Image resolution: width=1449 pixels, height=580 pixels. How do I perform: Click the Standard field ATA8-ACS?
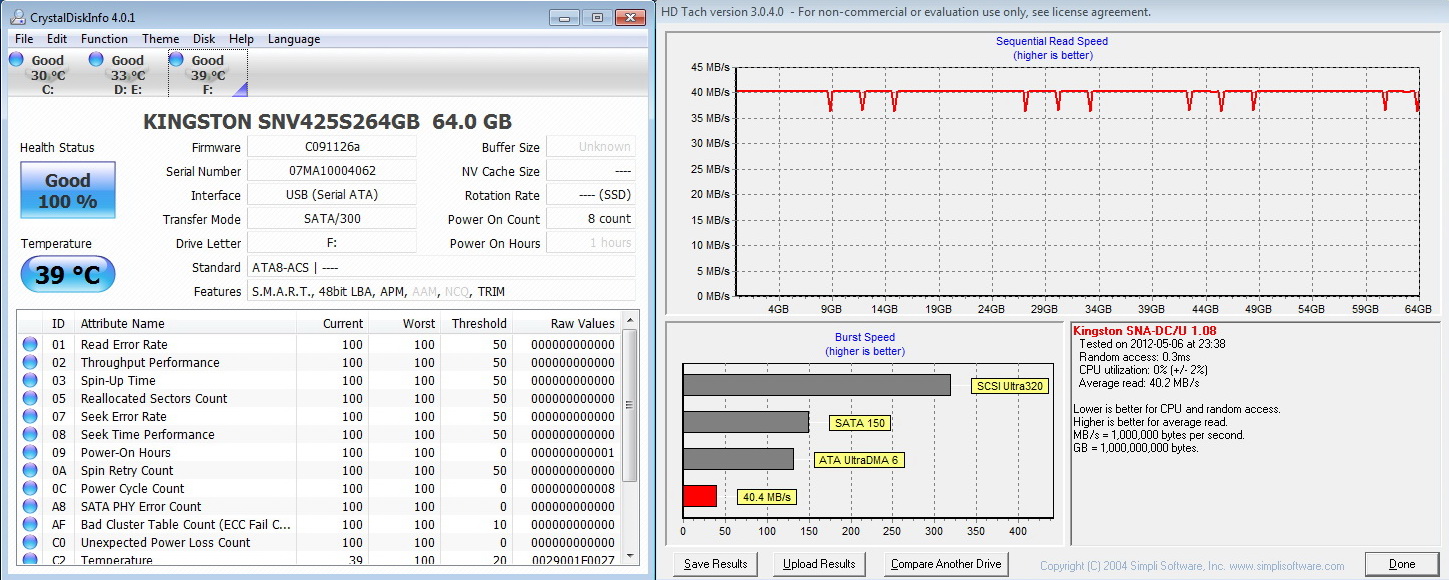[x=441, y=267]
